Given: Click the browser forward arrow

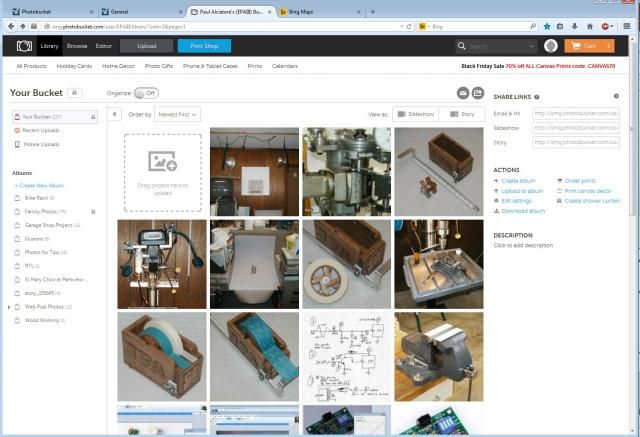Looking at the screenshot, I should pos(23,26).
